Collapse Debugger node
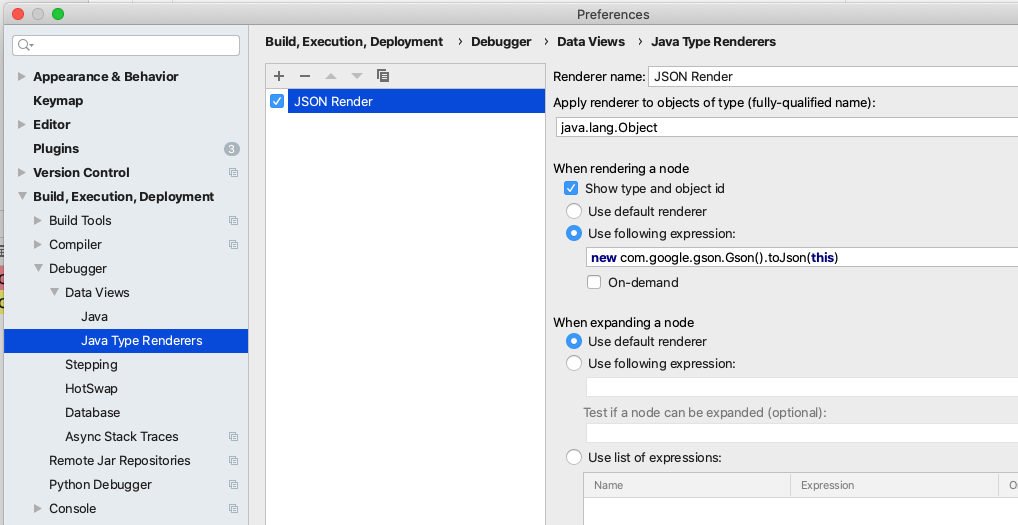The image size is (1018, 525). pos(38,268)
